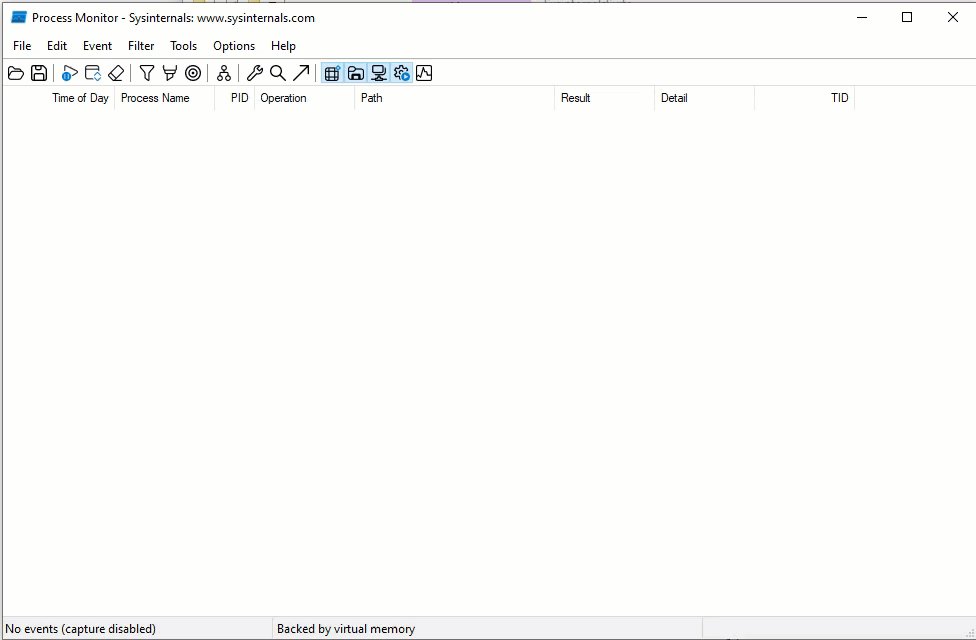Open the Edit menu
Screen dimensions: 976x640
pos(57,46)
